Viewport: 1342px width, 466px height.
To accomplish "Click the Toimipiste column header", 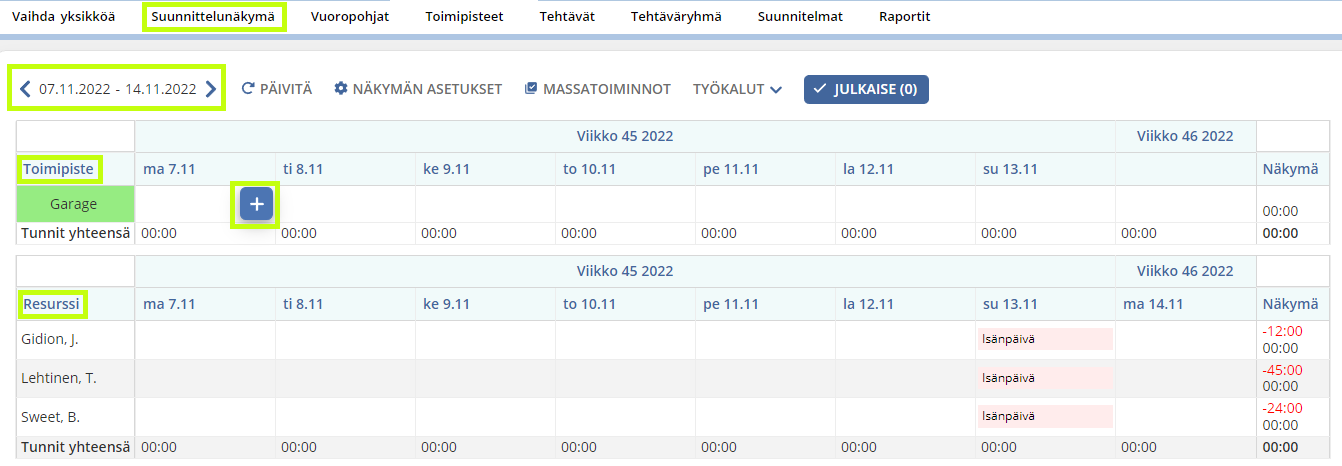I will (58, 169).
